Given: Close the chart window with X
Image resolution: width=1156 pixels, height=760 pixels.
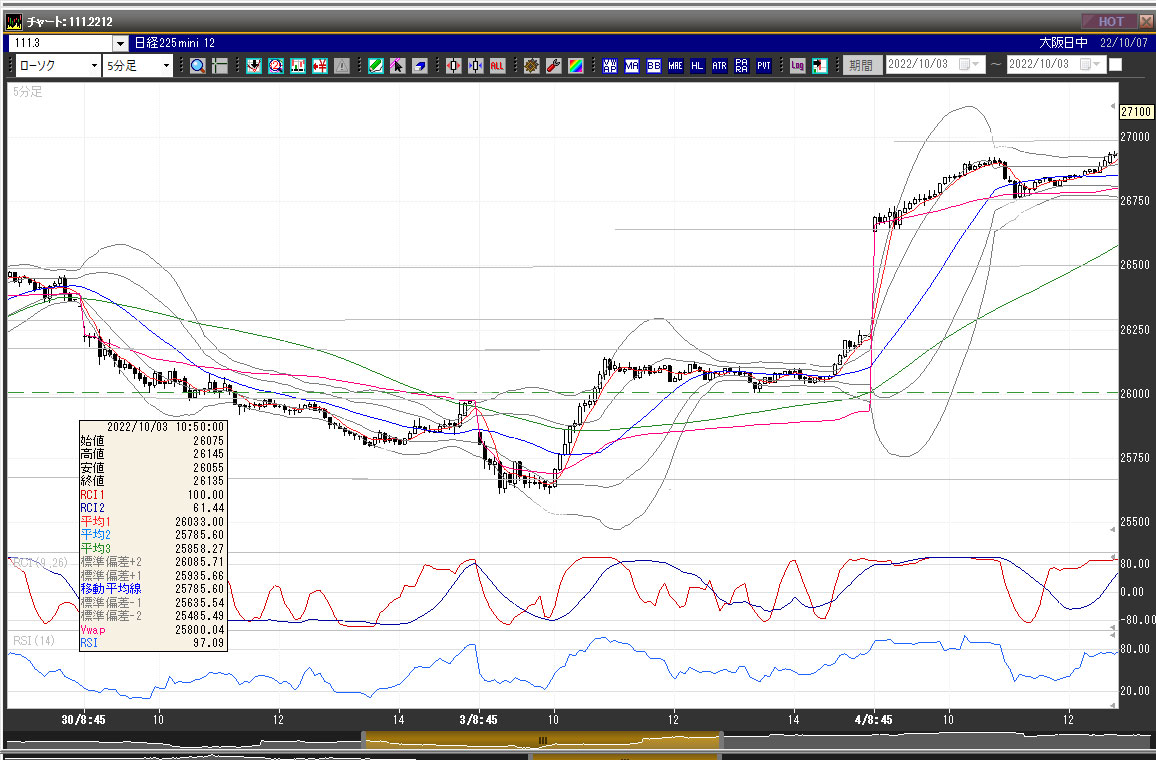Looking at the screenshot, I should point(1146,21).
